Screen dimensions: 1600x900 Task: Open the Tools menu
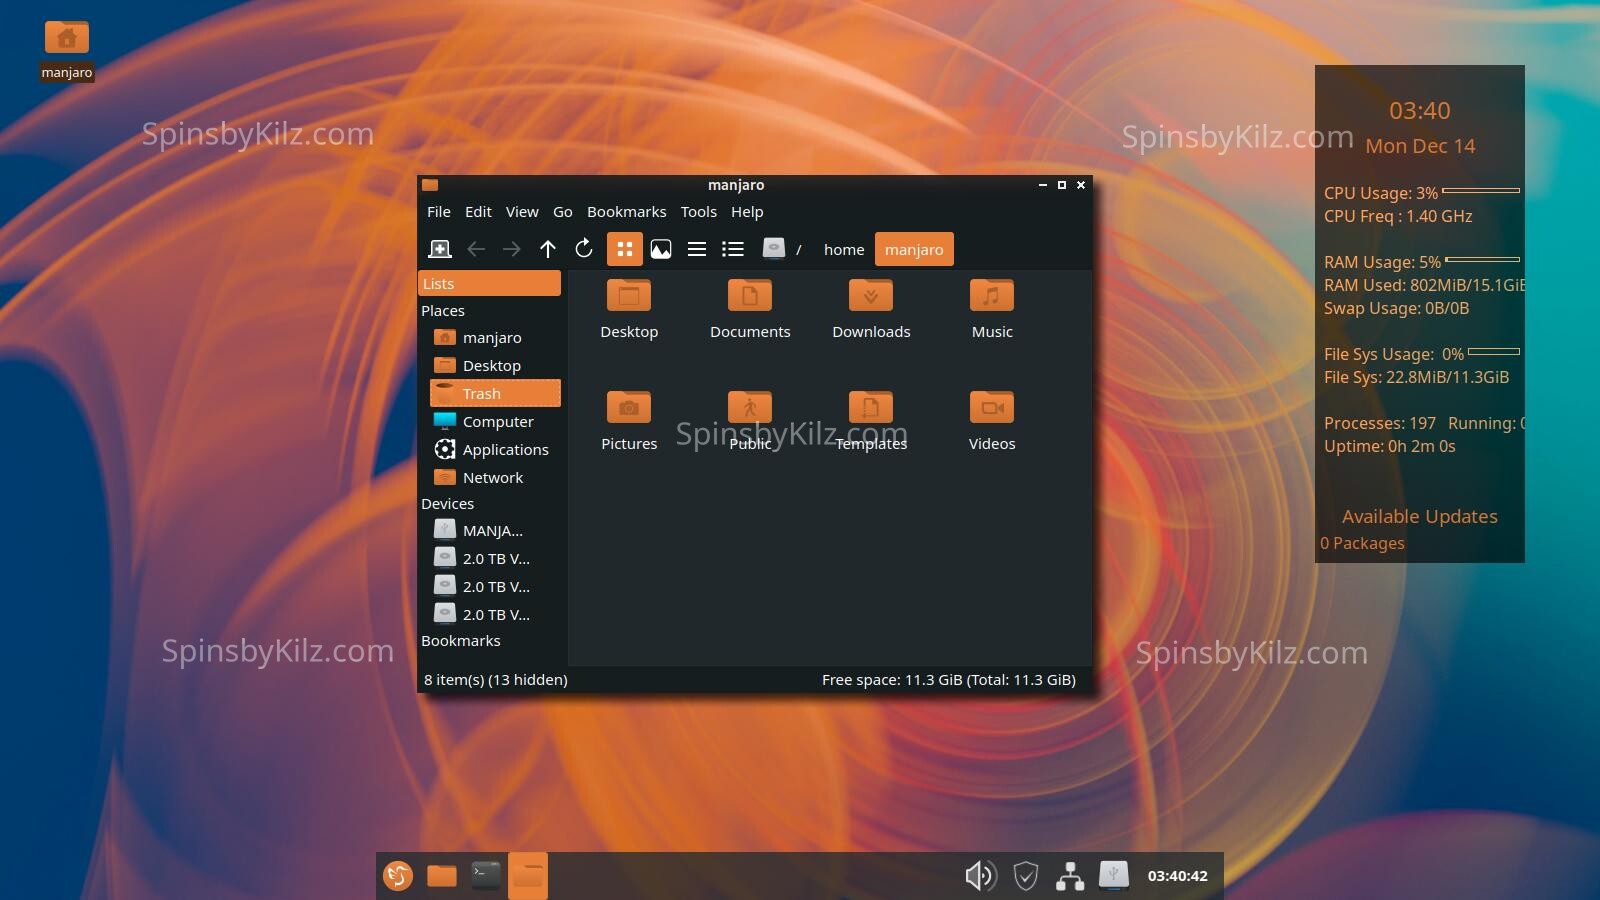(698, 212)
